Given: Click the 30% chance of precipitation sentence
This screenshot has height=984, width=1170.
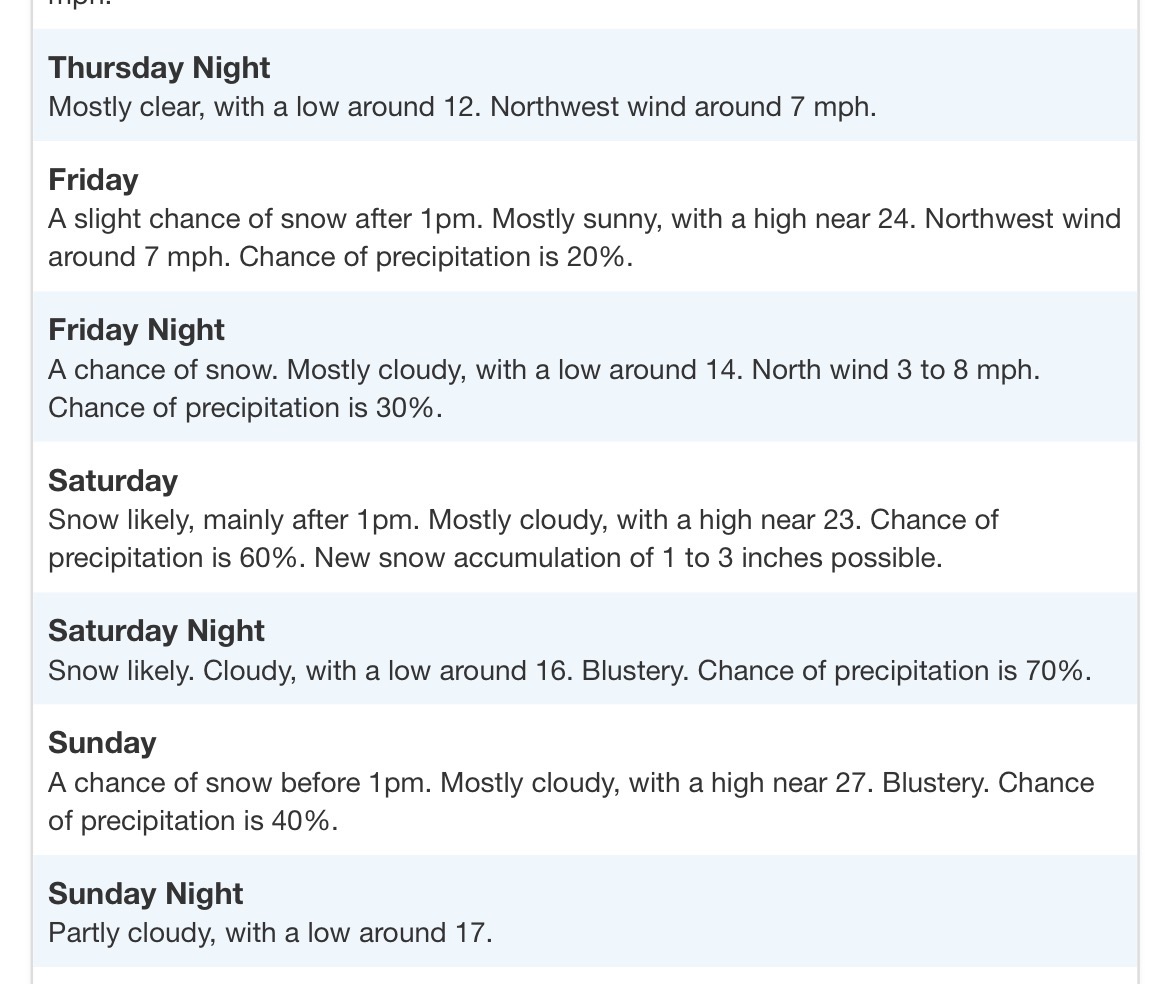Looking at the screenshot, I should tap(244, 408).
